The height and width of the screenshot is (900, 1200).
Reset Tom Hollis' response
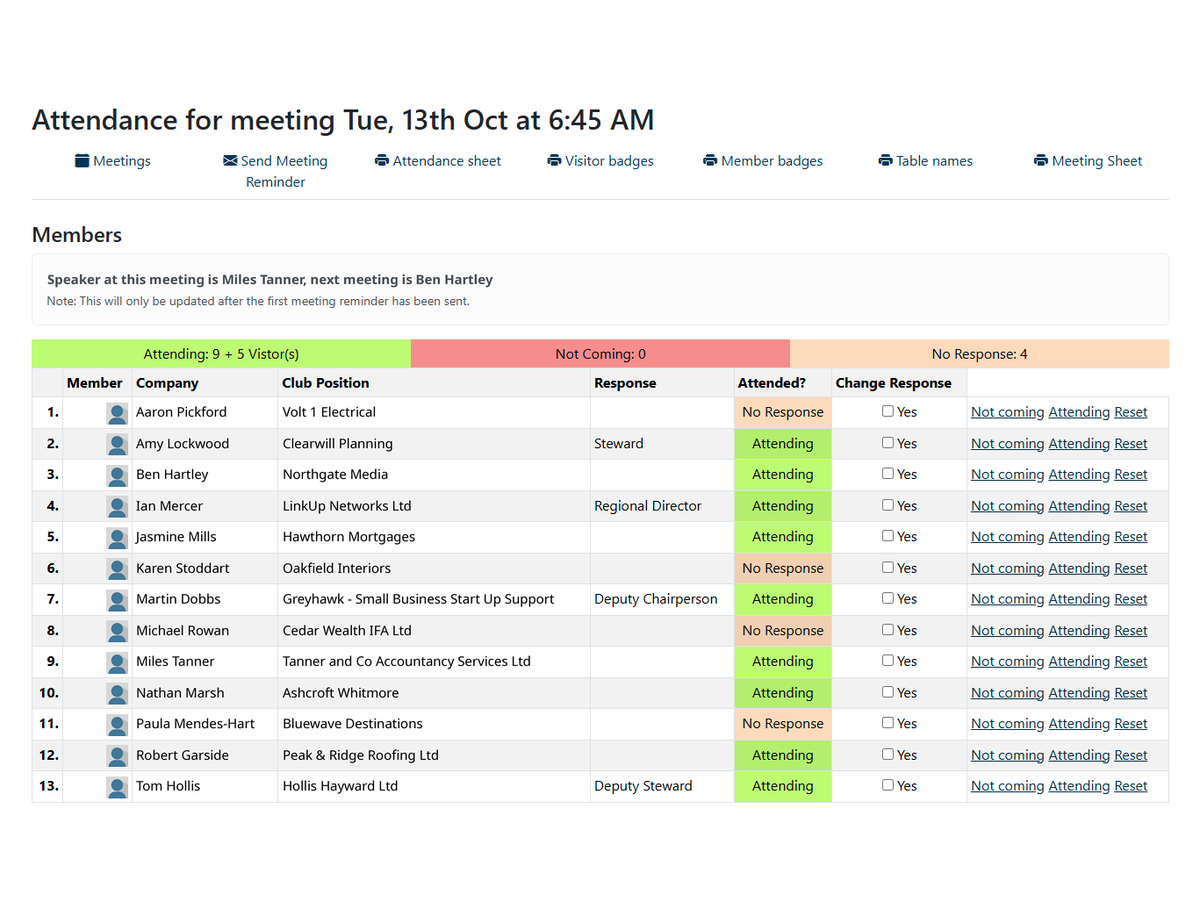pos(1131,786)
